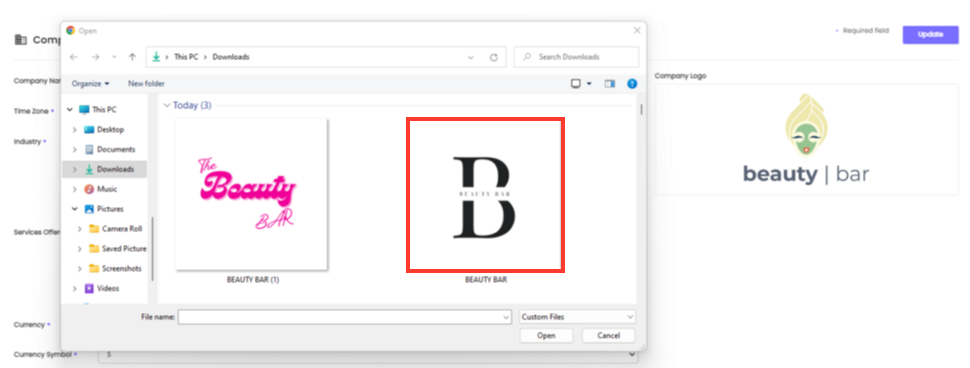This screenshot has height=368, width=970.
Task: Collapse the Today group header
Action: coord(166,106)
